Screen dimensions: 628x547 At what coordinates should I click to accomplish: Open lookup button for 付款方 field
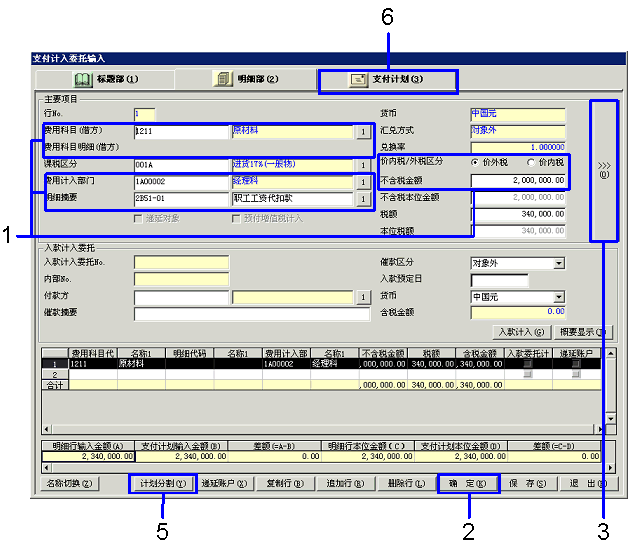tap(363, 297)
